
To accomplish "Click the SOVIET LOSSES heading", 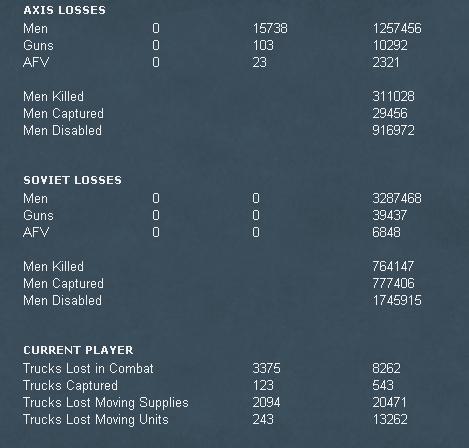I will click(72, 180).
